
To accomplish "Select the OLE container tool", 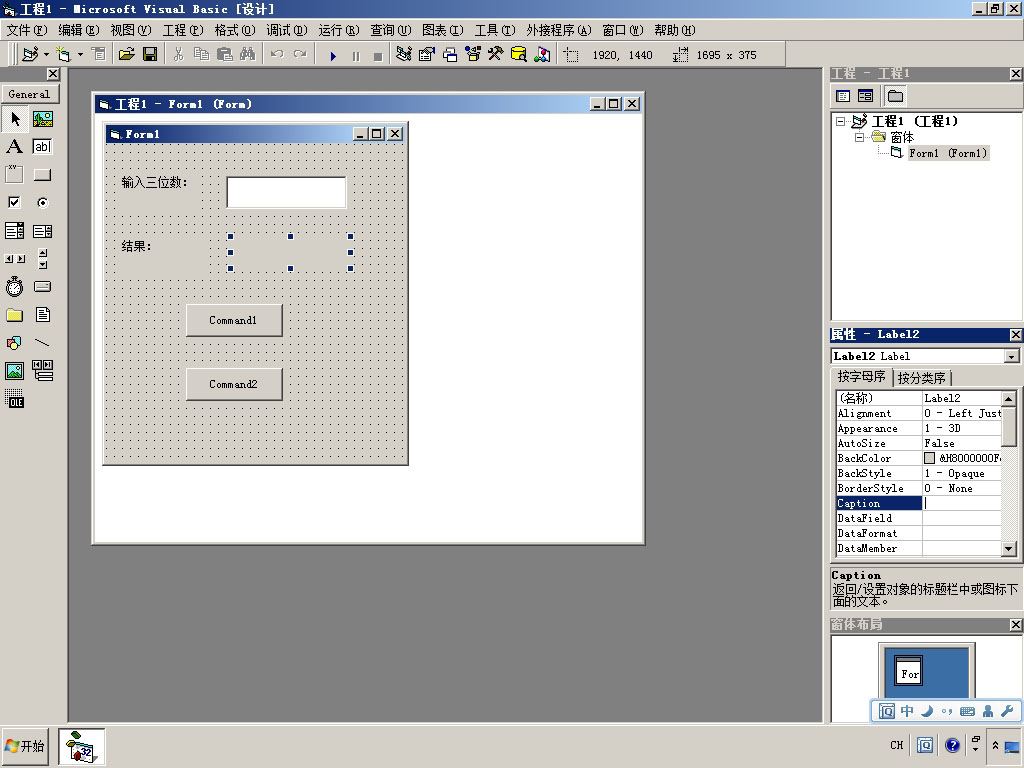I will (x=15, y=398).
